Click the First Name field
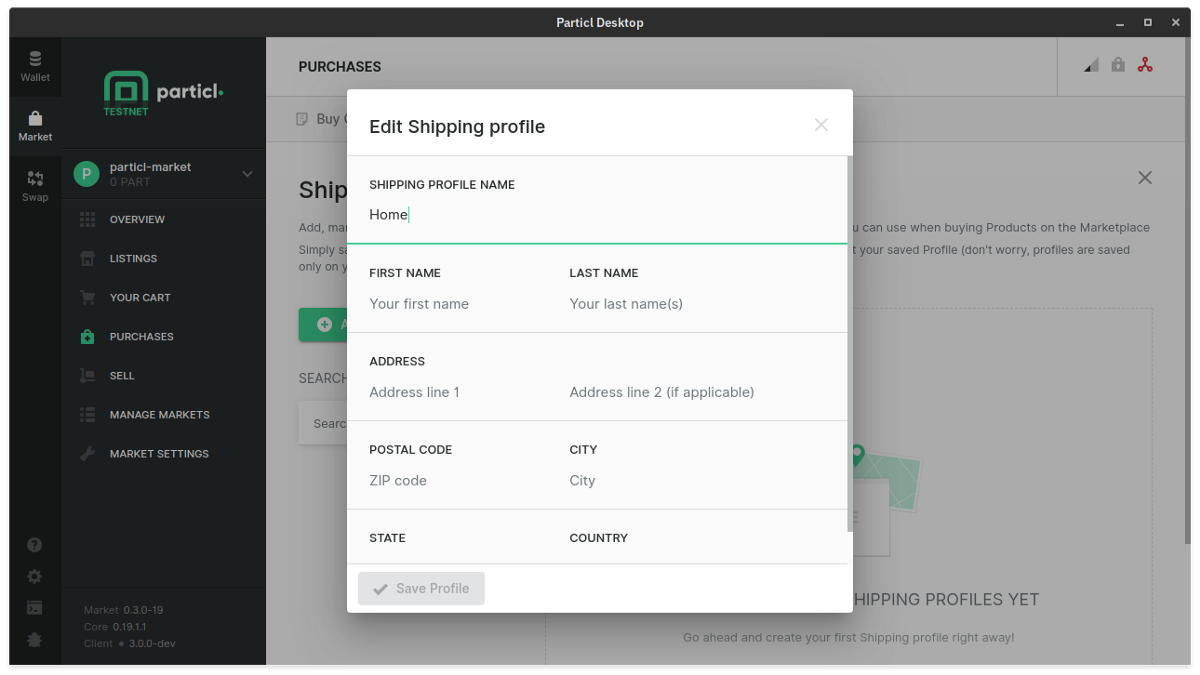The width and height of the screenshot is (1200, 675). click(458, 304)
